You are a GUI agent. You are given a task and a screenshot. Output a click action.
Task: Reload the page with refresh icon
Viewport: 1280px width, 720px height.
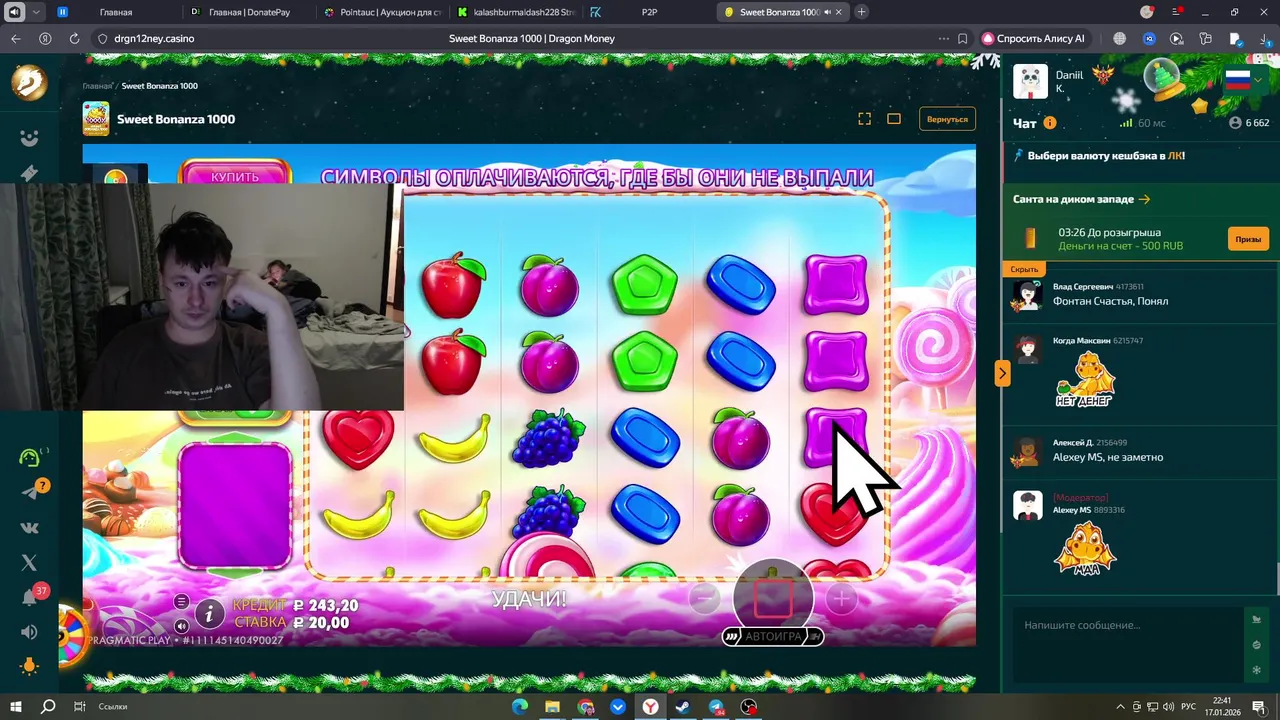[74, 39]
